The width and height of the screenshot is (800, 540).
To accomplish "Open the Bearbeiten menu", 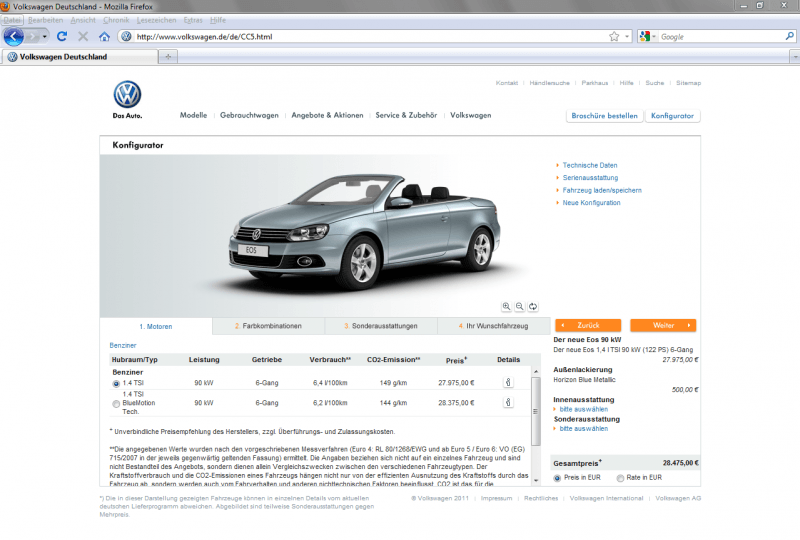I will [x=45, y=20].
